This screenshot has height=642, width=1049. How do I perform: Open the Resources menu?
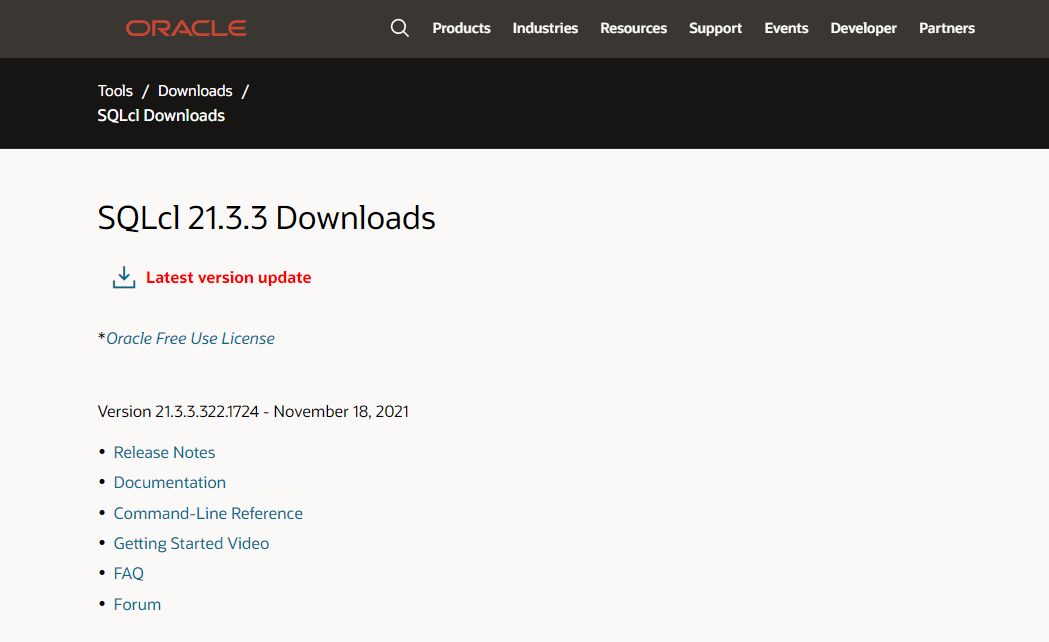pos(634,28)
